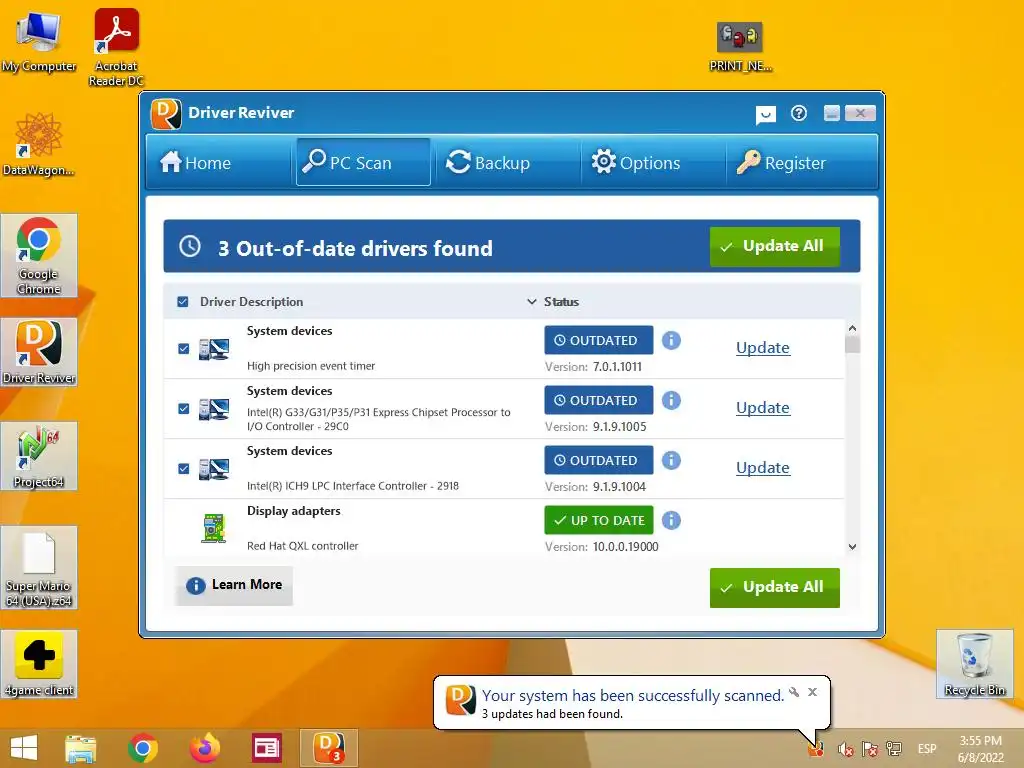Click the driver list scroll up arrow
Screen dimensions: 1024x768
(852, 328)
